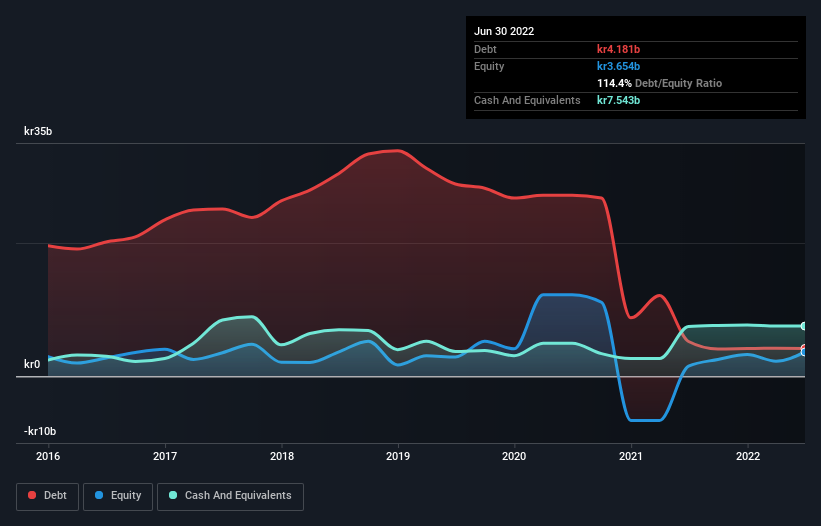Click the red Debt legend dot

pyautogui.click(x=32, y=495)
